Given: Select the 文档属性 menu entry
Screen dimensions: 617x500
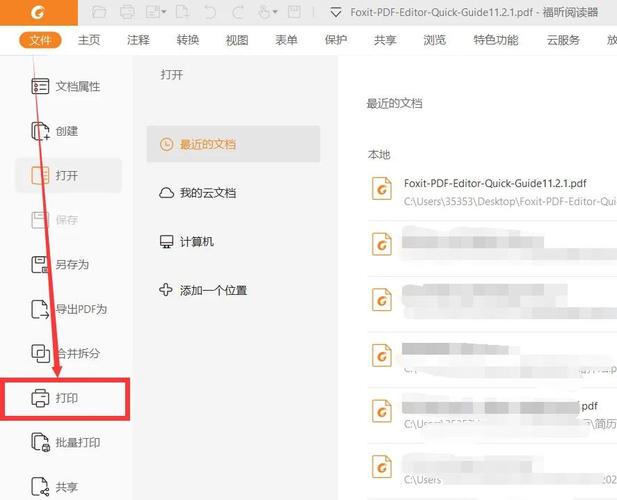Looking at the screenshot, I should point(67,86).
